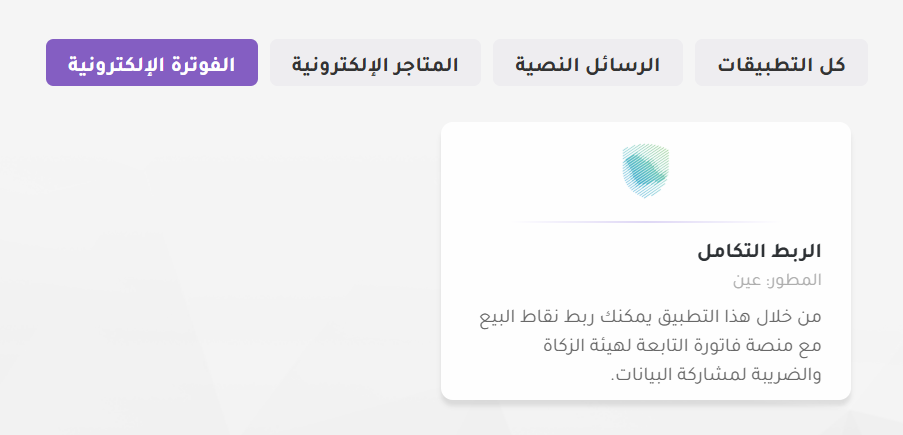
Task: Select the الرسائل النصية tab
Action: point(587,63)
